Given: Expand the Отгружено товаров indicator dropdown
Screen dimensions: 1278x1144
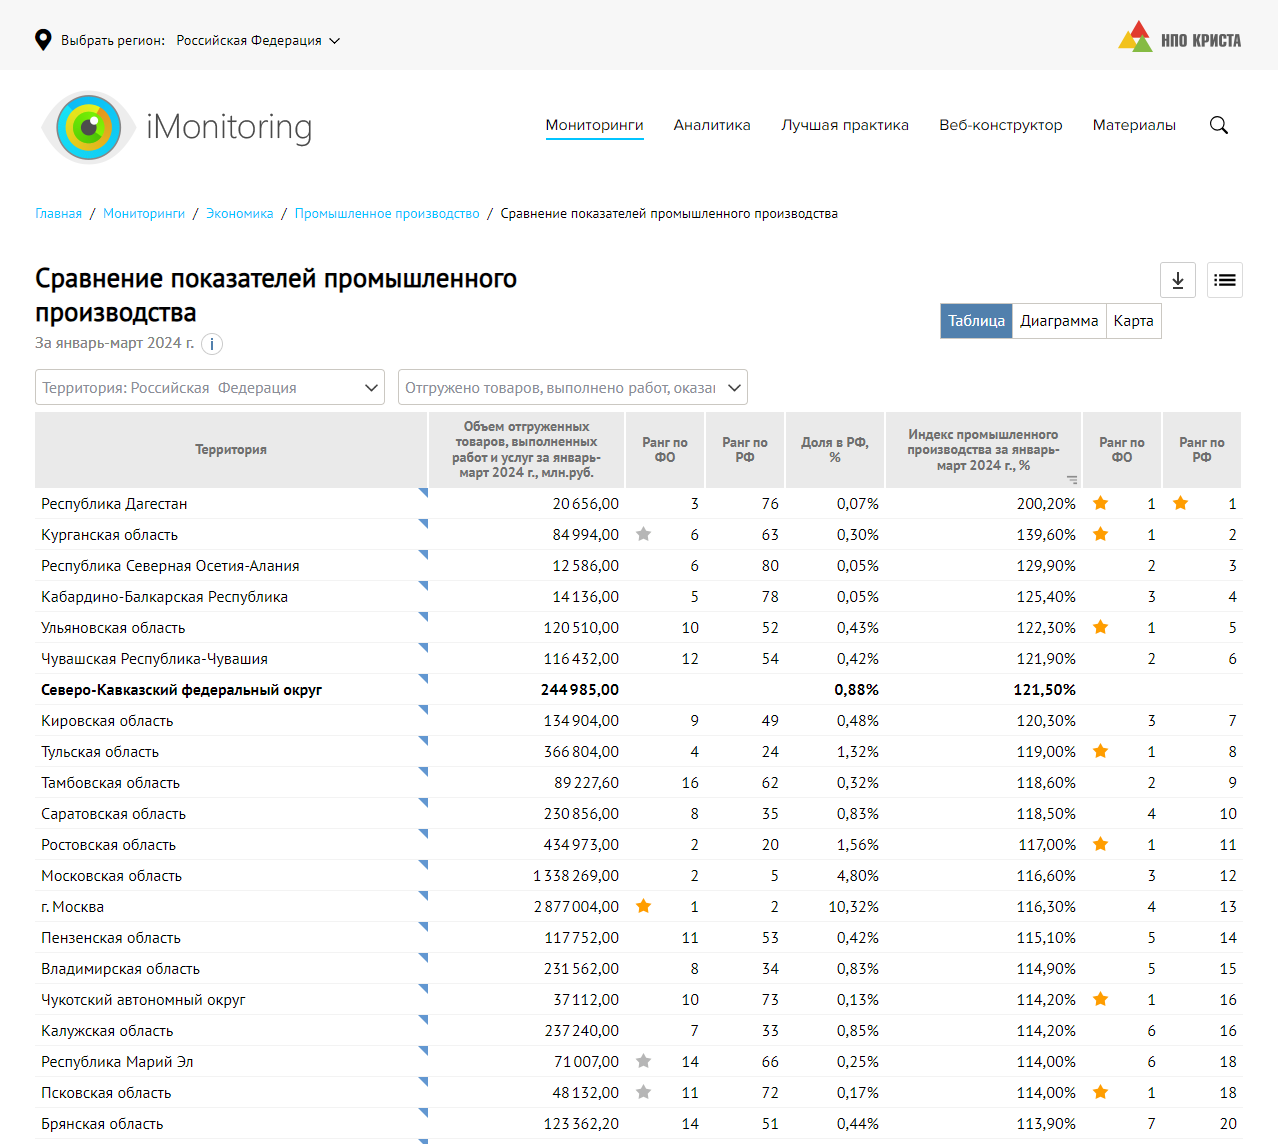Looking at the screenshot, I should tap(573, 388).
